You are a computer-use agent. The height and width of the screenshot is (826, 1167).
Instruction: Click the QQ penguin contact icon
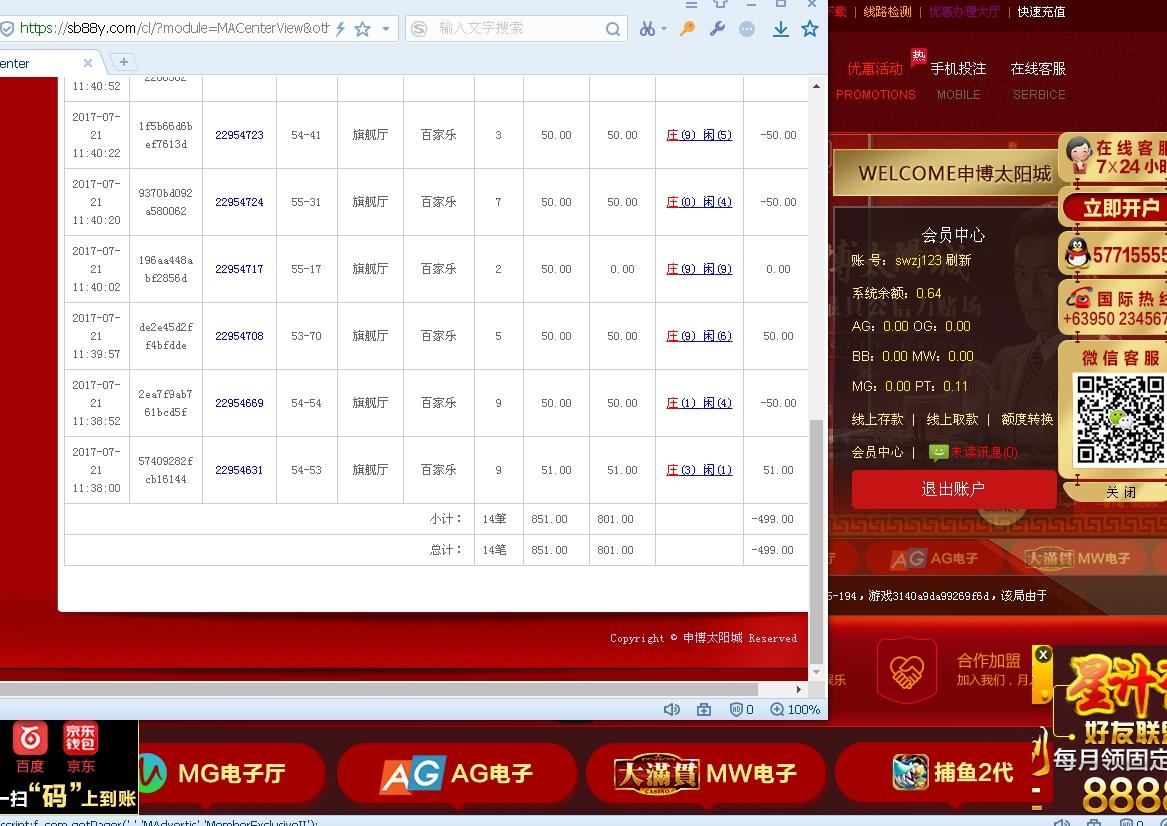click(1078, 254)
